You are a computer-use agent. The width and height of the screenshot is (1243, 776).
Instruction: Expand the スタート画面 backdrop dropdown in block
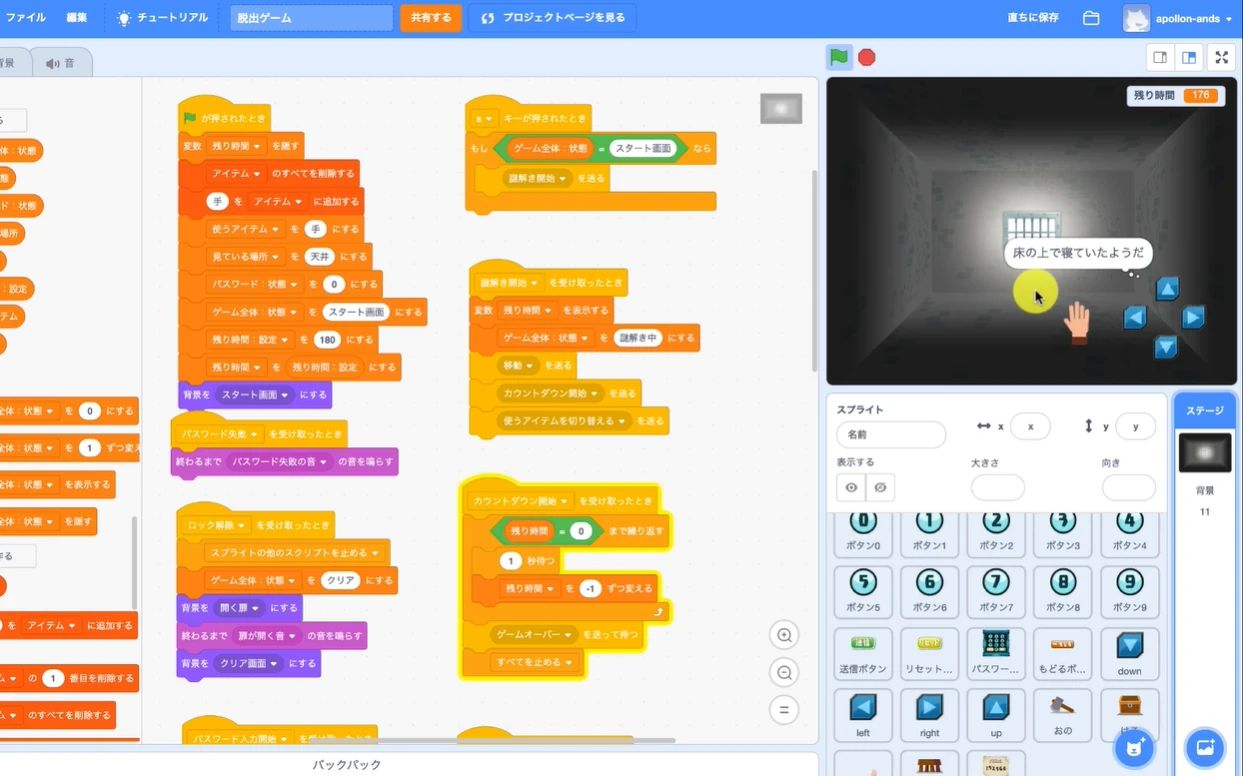click(x=286, y=395)
